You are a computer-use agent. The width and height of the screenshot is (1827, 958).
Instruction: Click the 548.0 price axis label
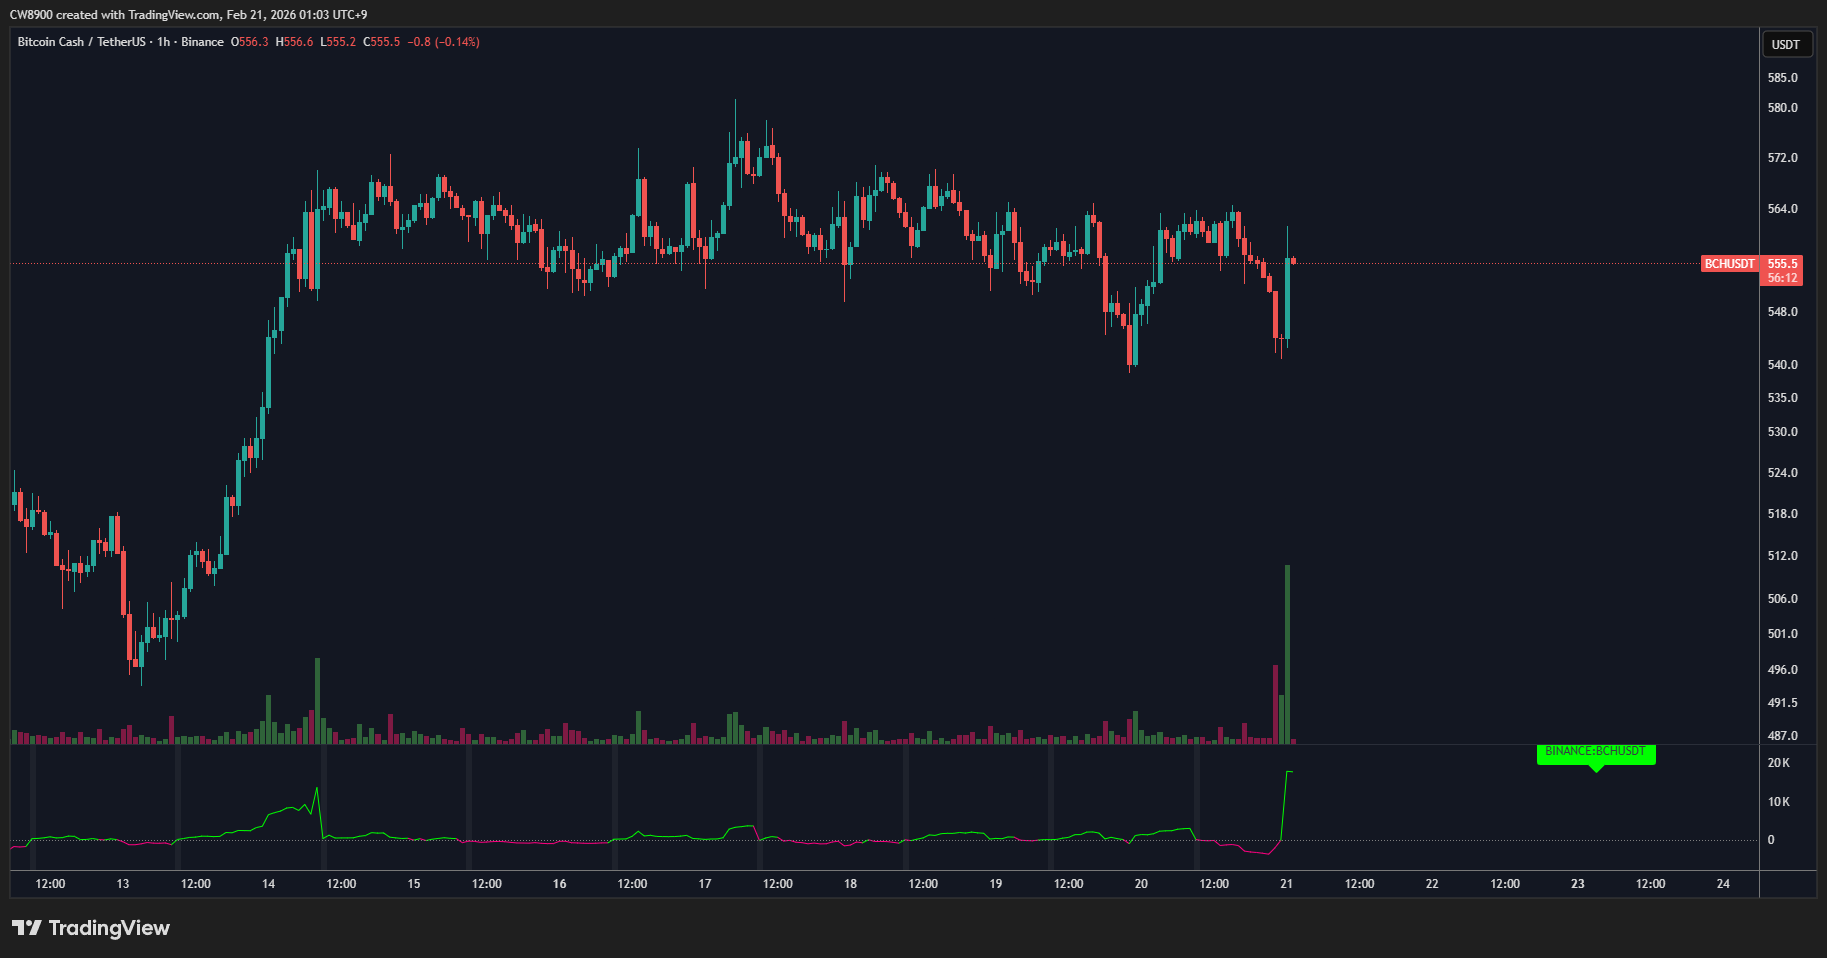tap(1782, 312)
